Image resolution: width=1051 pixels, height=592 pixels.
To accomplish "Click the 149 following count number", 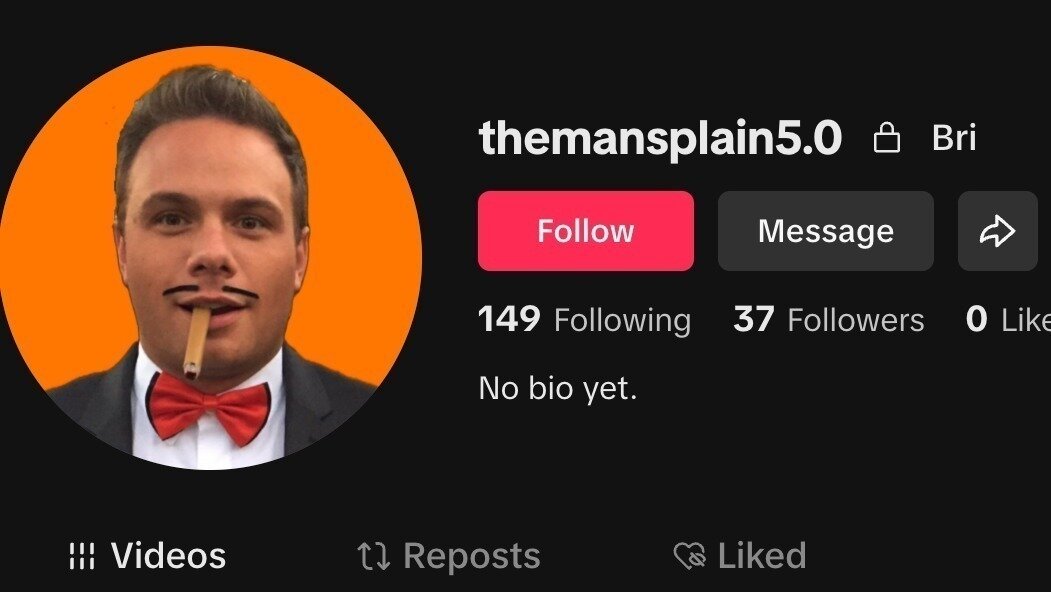I will 509,318.
